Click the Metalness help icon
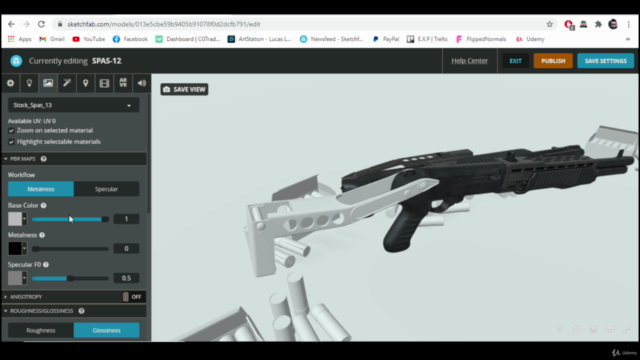The width and height of the screenshot is (640, 360). 42,235
